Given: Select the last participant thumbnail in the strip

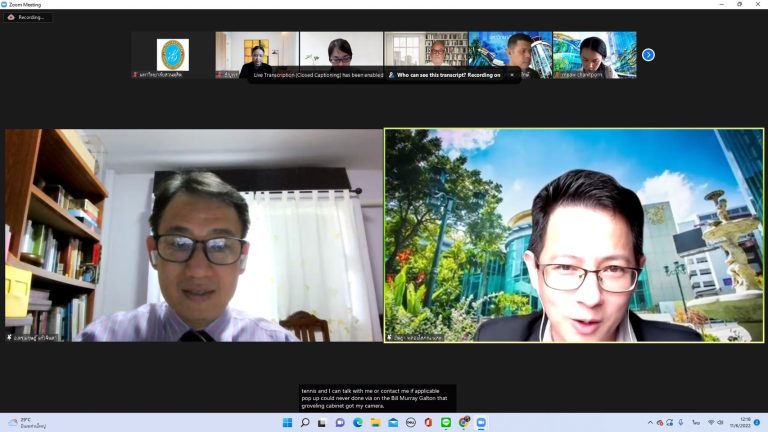Looking at the screenshot, I should pyautogui.click(x=594, y=55).
